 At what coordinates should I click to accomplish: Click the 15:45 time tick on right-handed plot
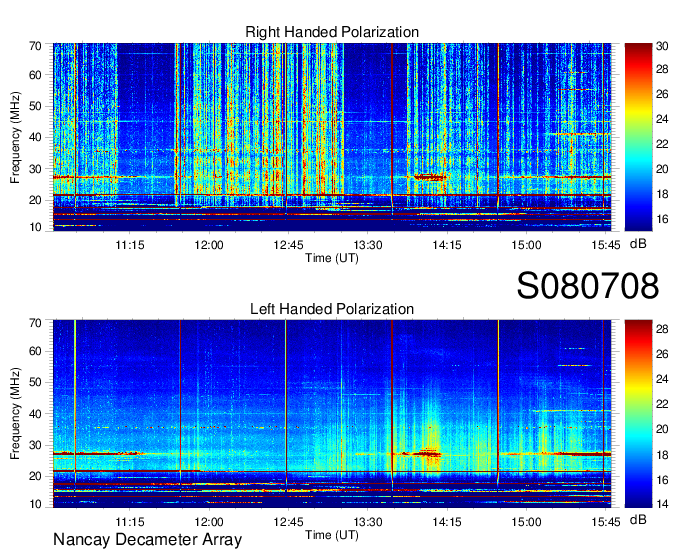pos(605,245)
